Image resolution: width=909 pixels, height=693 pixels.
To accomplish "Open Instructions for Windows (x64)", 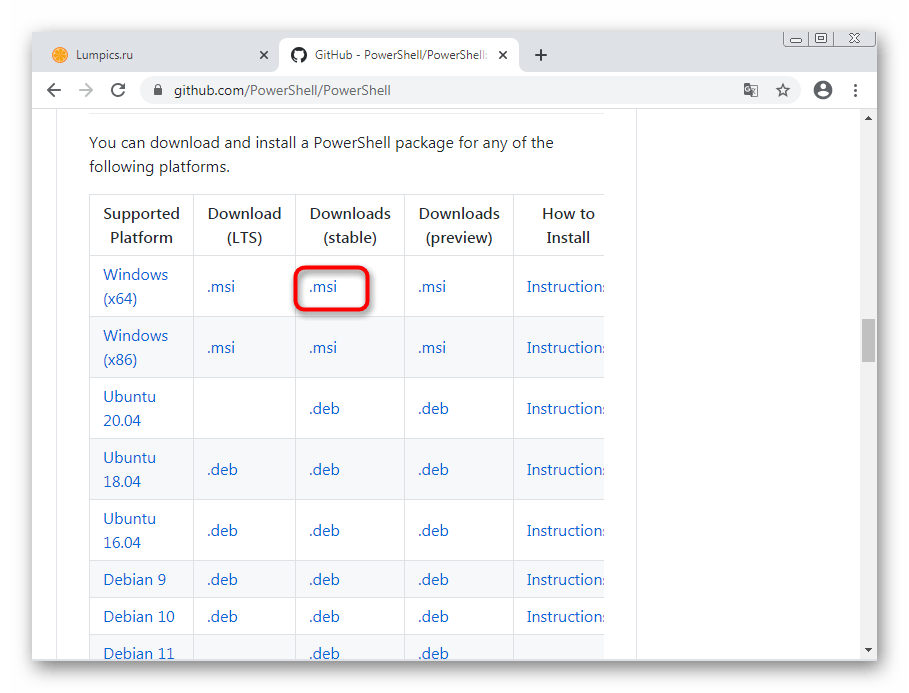I will (x=565, y=287).
